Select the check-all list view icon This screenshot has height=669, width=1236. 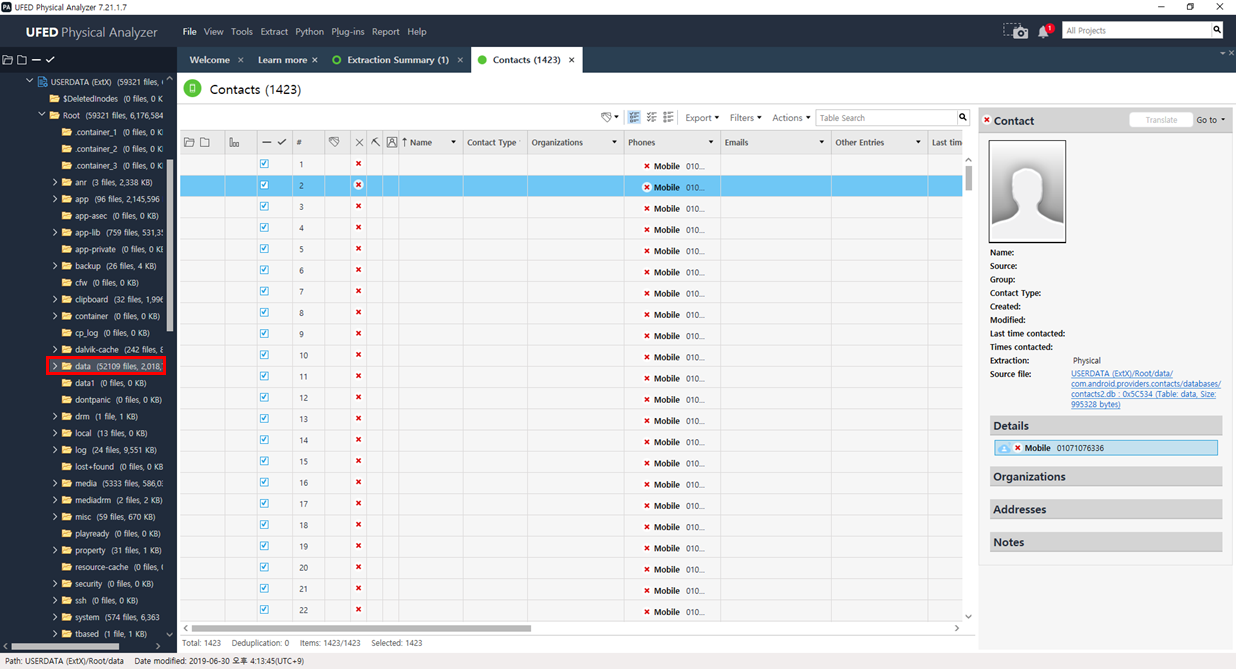(634, 117)
